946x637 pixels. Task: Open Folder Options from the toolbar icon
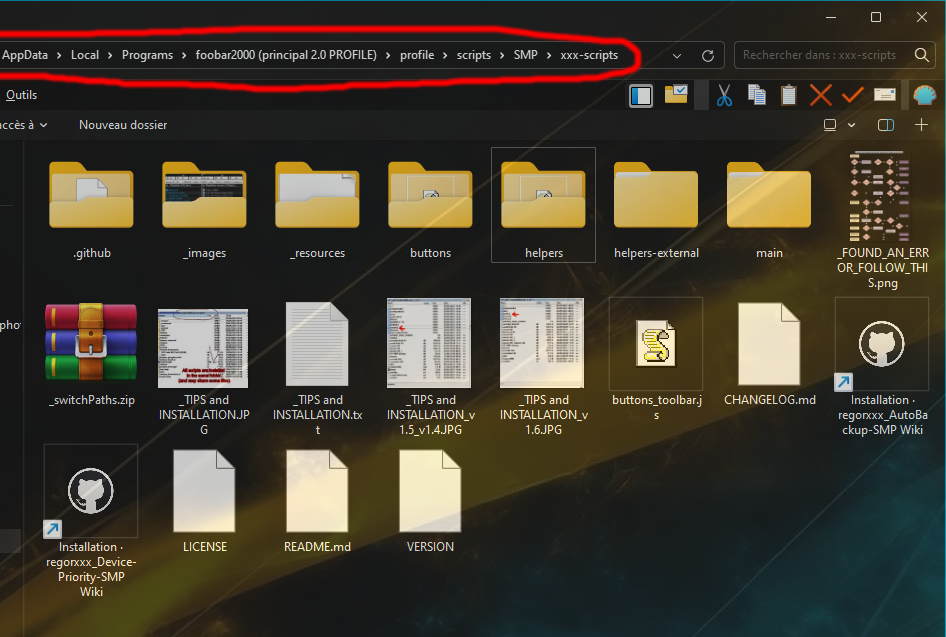pos(676,95)
